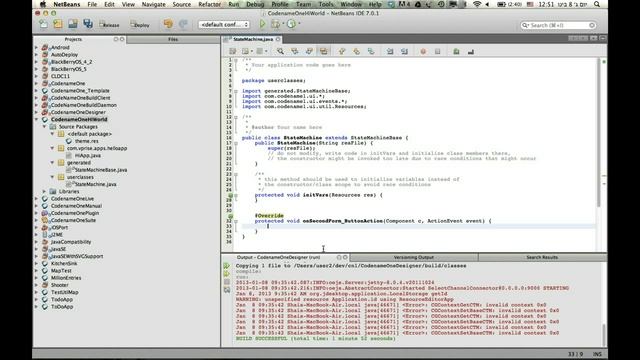Click the Undo toolbar icon
640x360 pixels.
(x=168, y=24)
